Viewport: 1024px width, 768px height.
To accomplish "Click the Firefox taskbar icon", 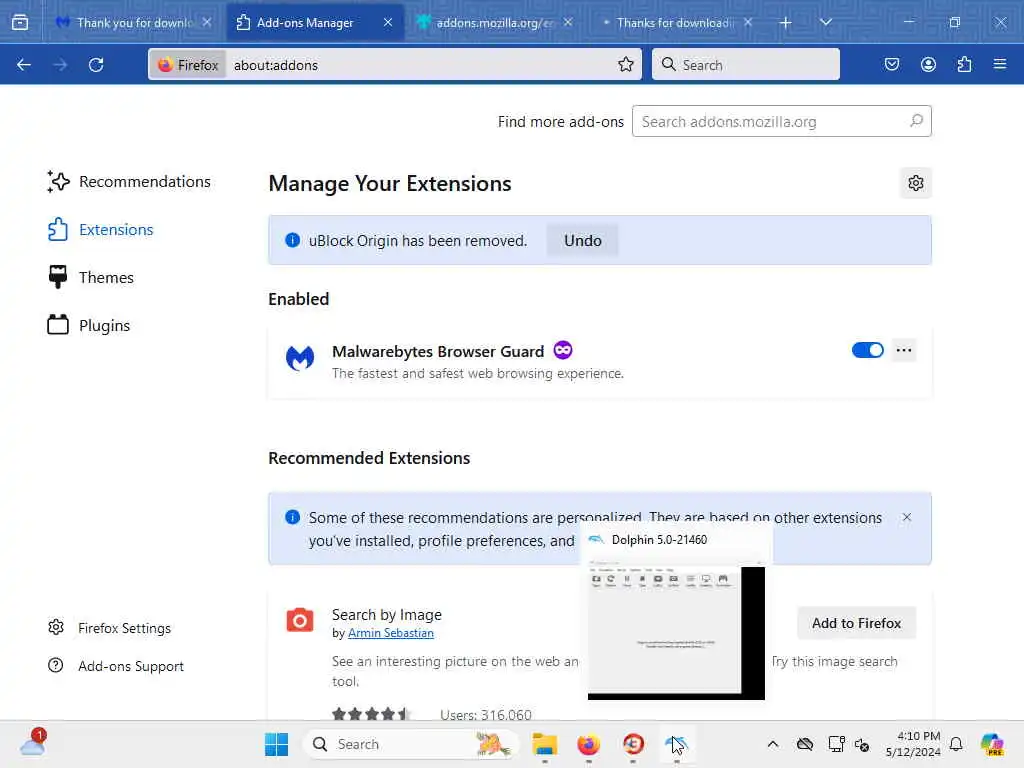I will pos(588,744).
